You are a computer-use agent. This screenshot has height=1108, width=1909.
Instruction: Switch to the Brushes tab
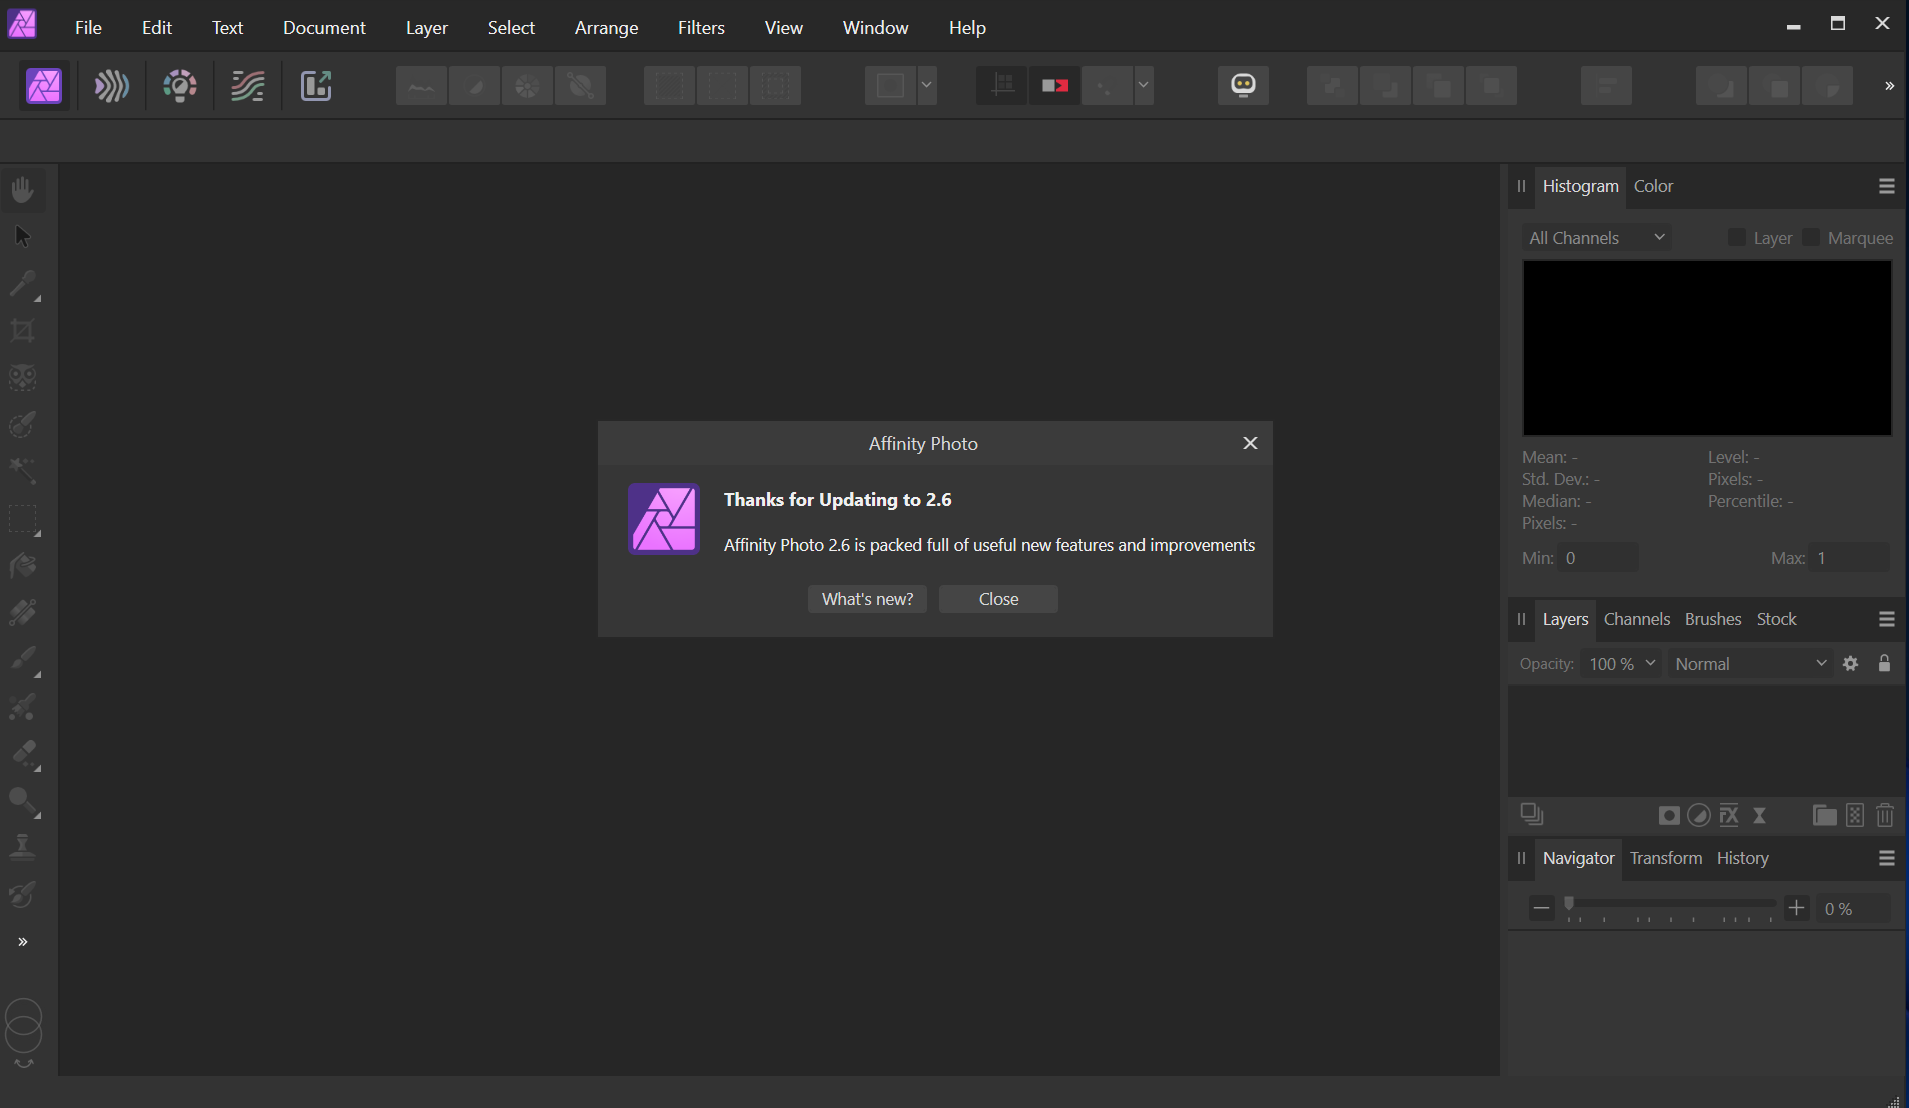point(1713,619)
